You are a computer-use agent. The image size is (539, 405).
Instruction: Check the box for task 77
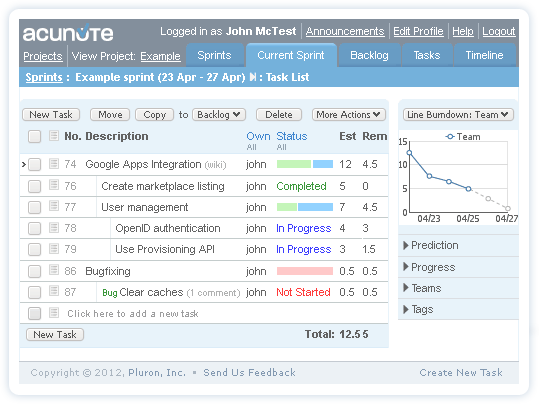coord(34,207)
